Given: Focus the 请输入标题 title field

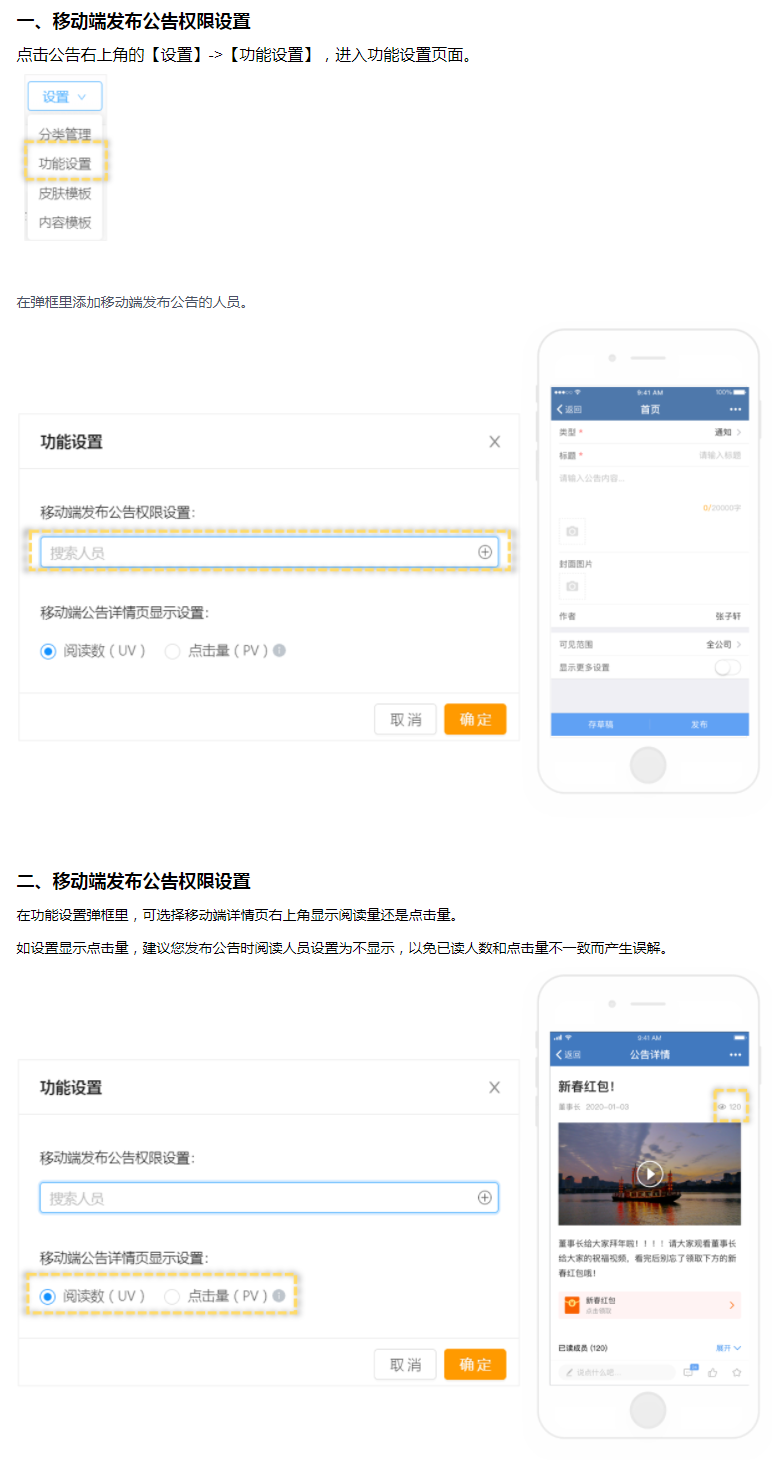Looking at the screenshot, I should tap(720, 455).
